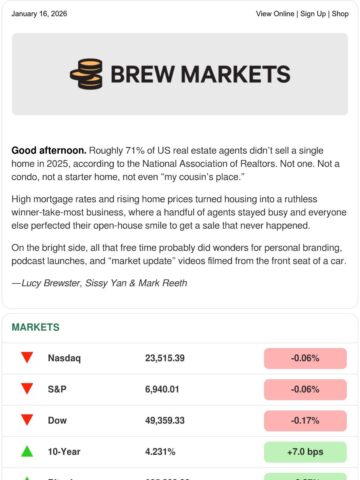This screenshot has height=480, width=360.
Task: Select the S&P value 6,940.01
Action: tap(162, 389)
